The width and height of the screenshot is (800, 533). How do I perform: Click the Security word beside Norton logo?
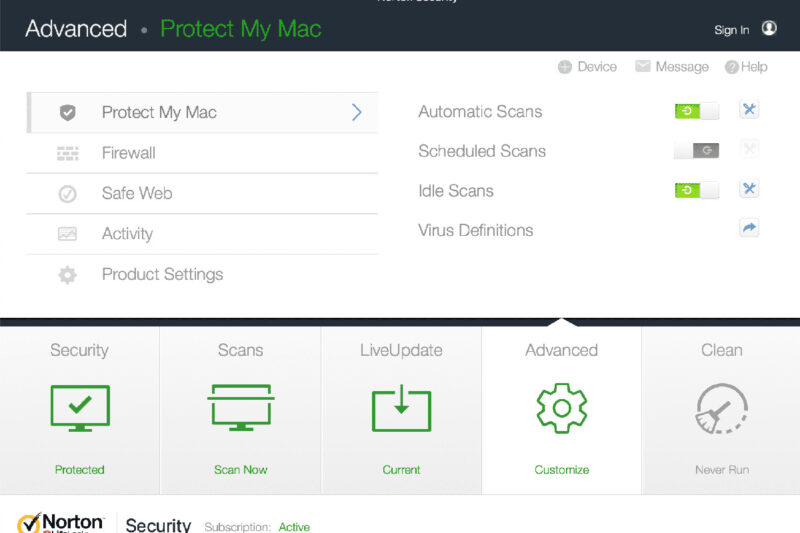[158, 525]
